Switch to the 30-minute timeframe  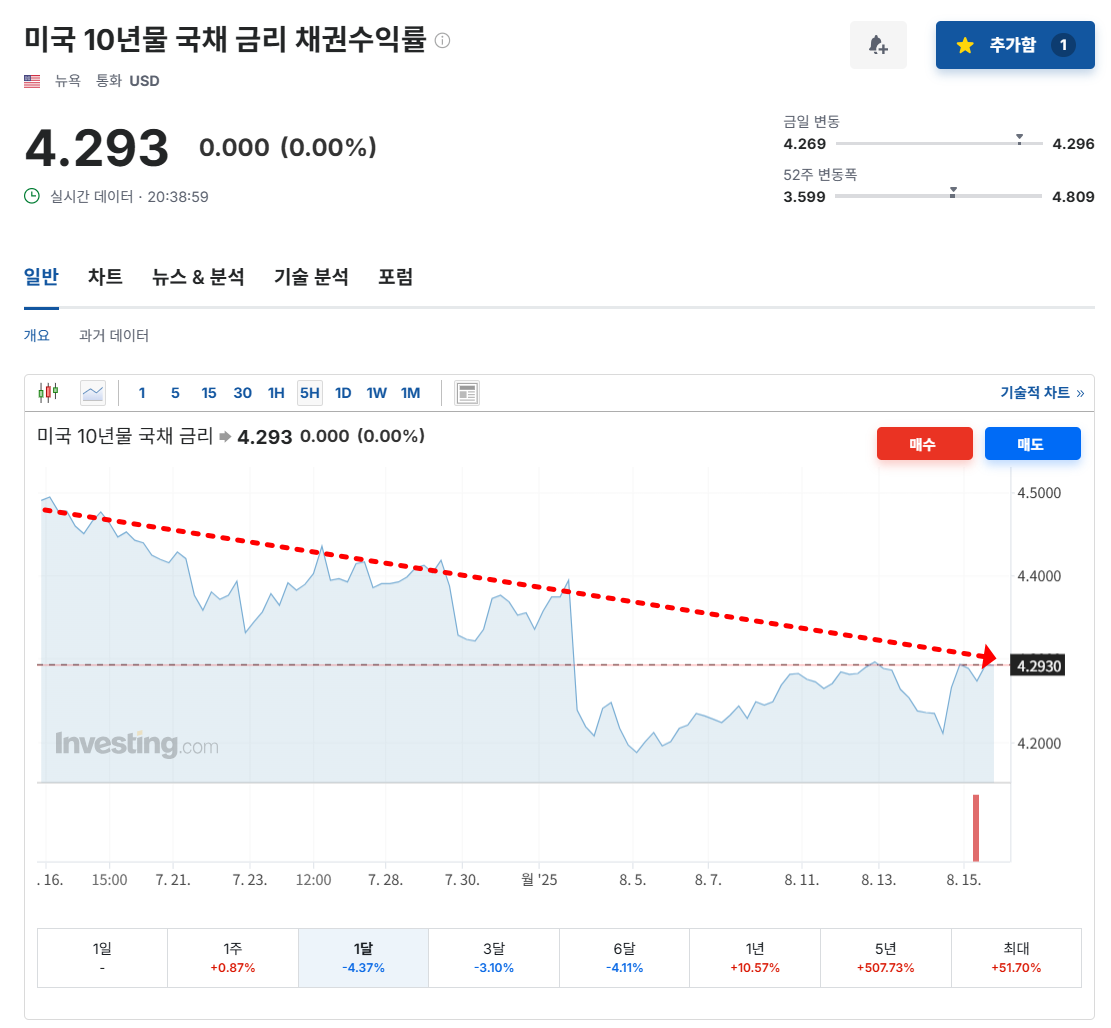(x=242, y=392)
